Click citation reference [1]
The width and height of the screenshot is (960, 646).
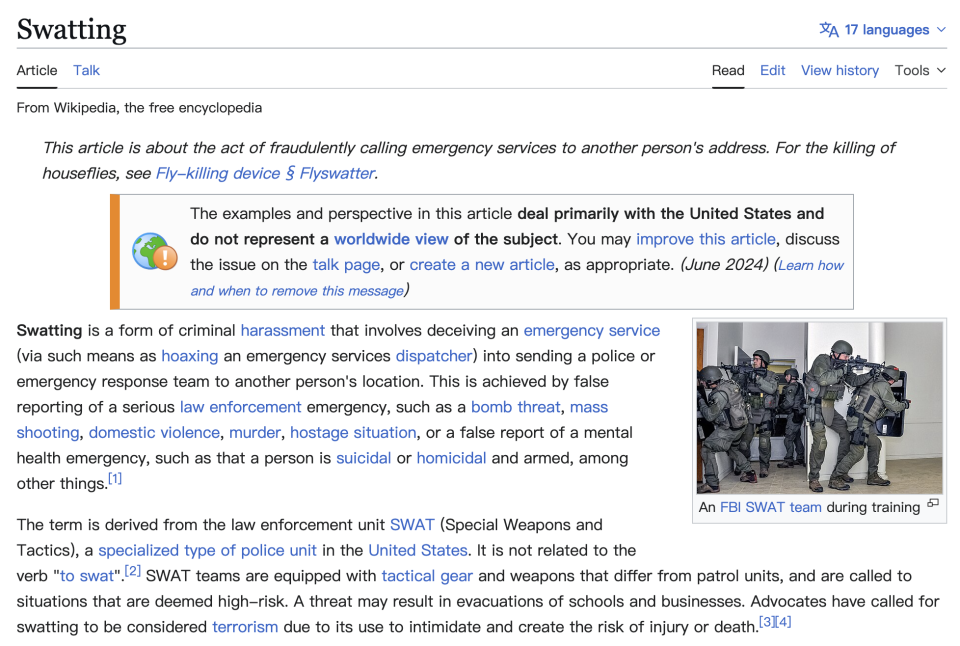pos(115,478)
